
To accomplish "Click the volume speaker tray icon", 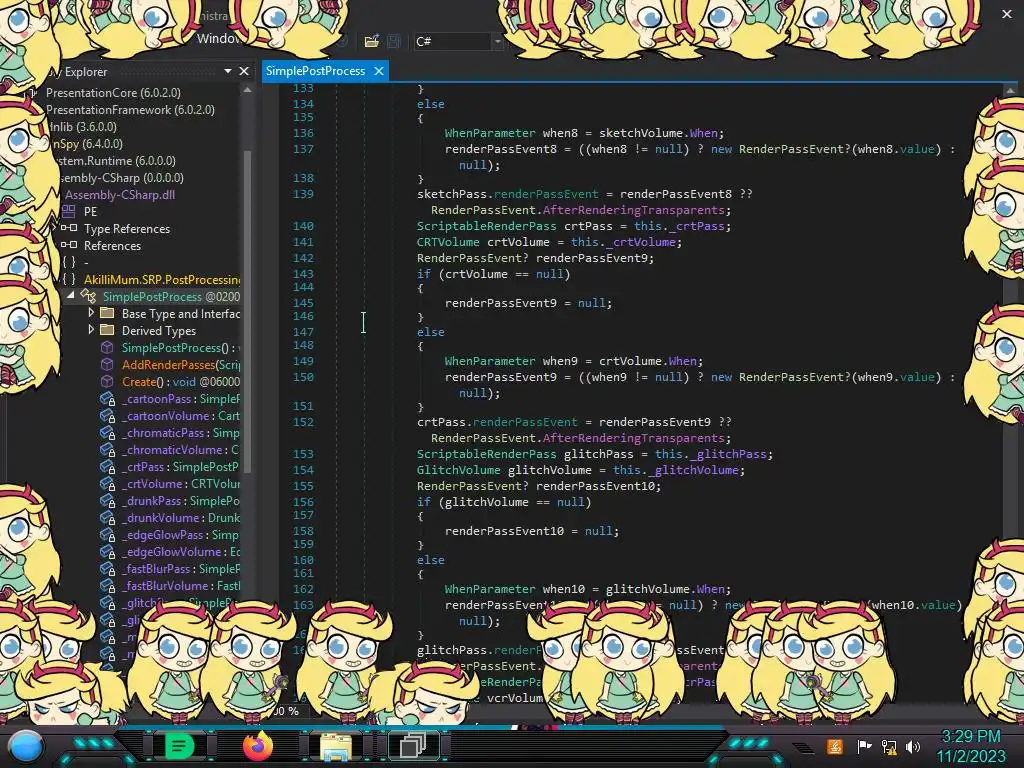I will point(913,746).
